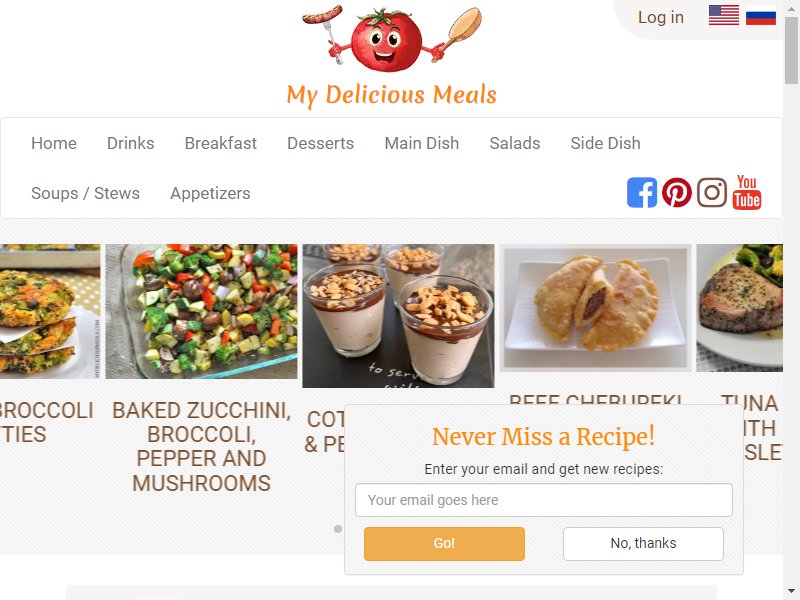This screenshot has width=800, height=600.
Task: Submit email with the Go! button
Action: pyautogui.click(x=444, y=544)
